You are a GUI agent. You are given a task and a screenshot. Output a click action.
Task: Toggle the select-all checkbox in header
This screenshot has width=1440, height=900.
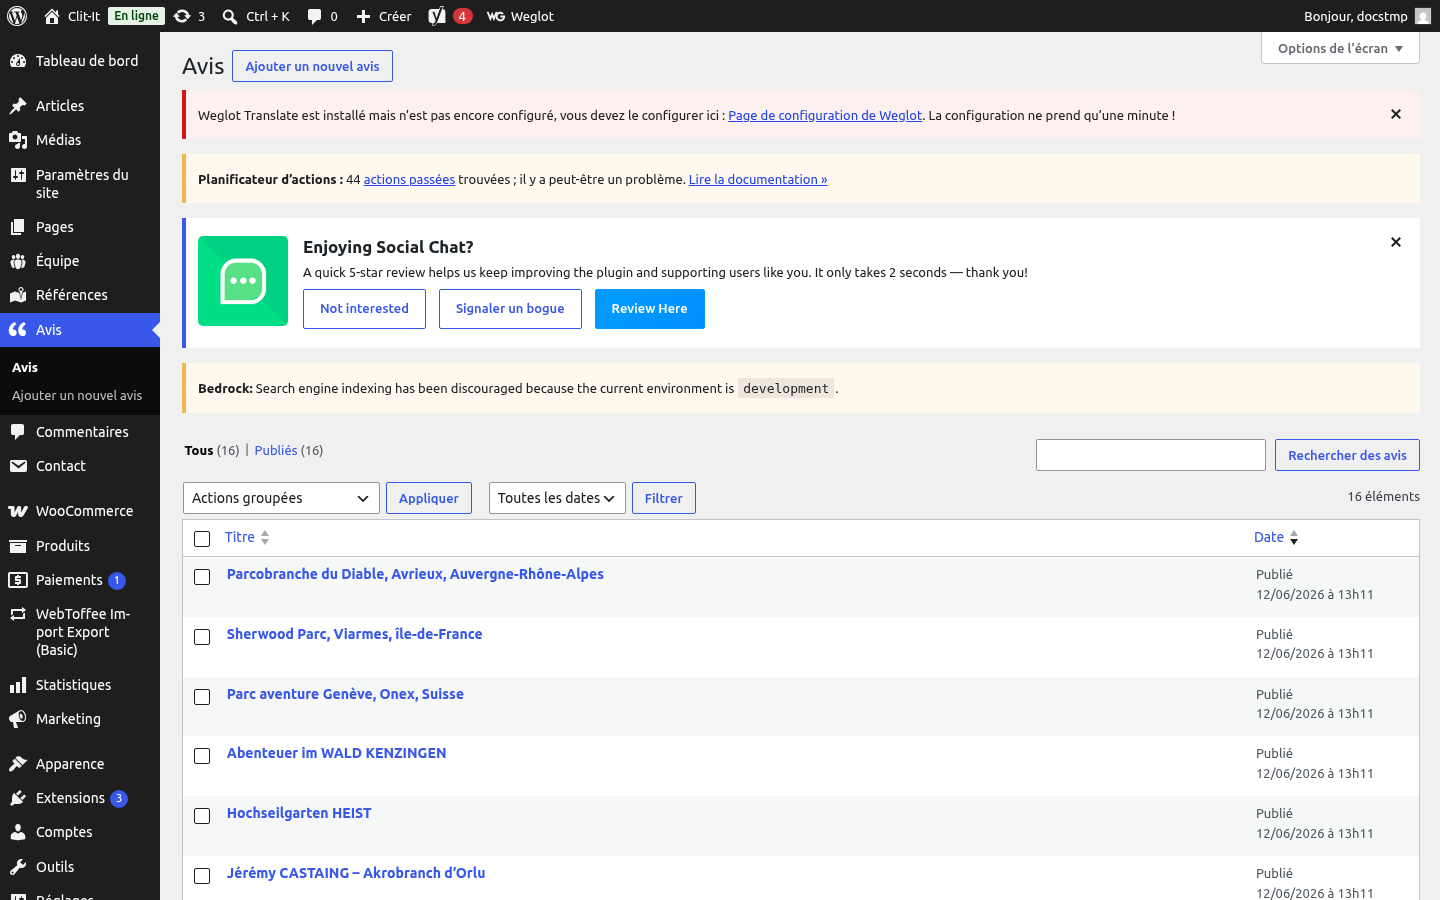click(x=202, y=539)
